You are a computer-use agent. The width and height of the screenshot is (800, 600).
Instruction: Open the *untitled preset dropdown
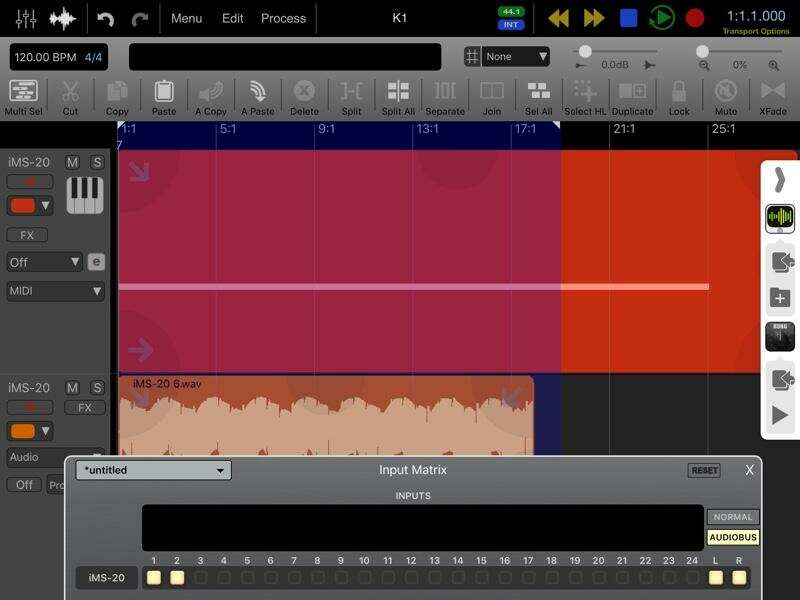tap(153, 470)
